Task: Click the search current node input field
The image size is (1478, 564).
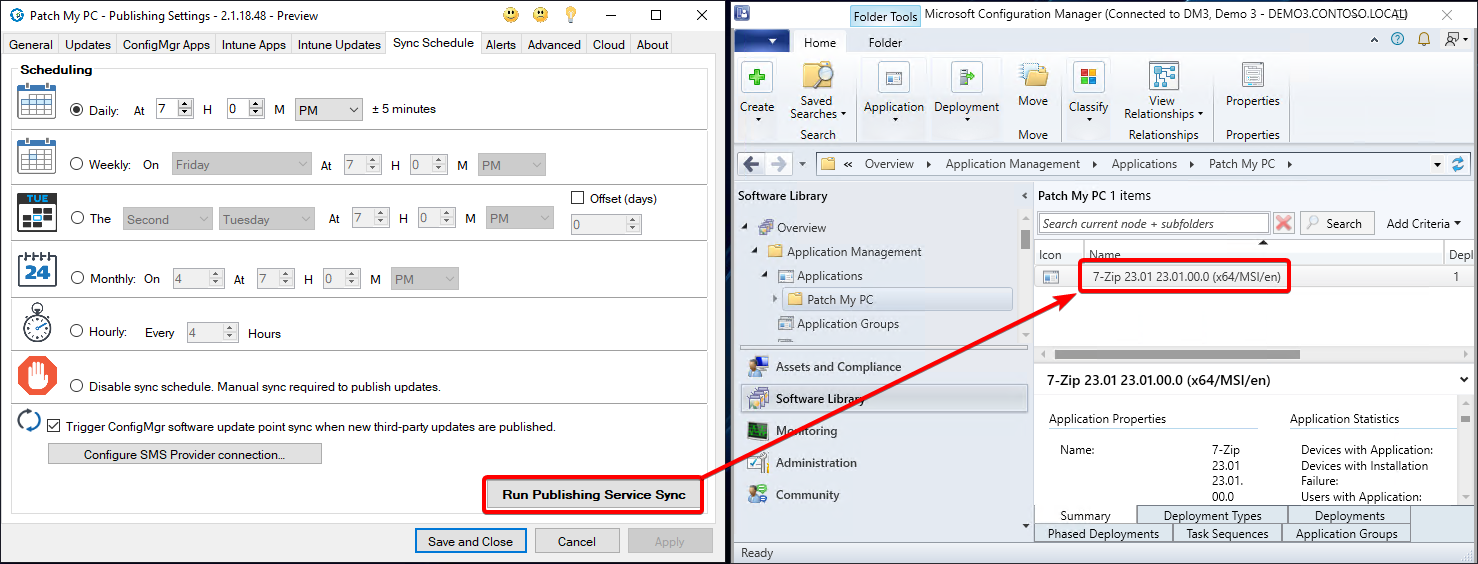Action: [x=1154, y=224]
